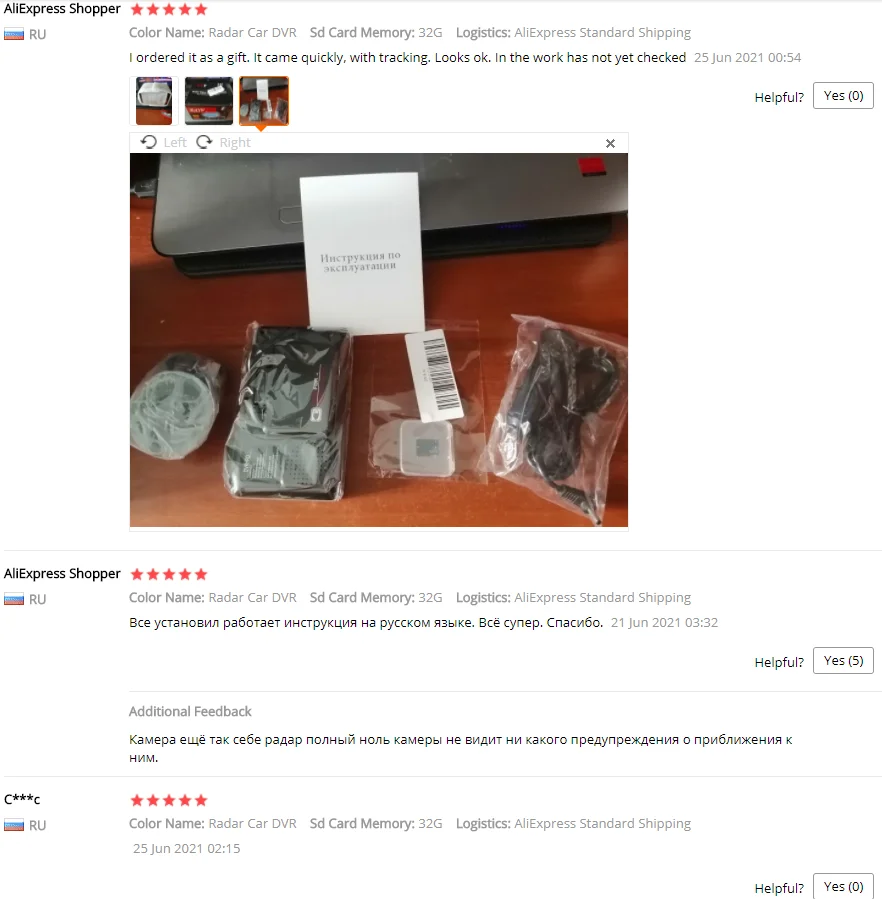882x899 pixels.
Task: Mark the gift review helpful, Yes (0)
Action: coord(843,96)
